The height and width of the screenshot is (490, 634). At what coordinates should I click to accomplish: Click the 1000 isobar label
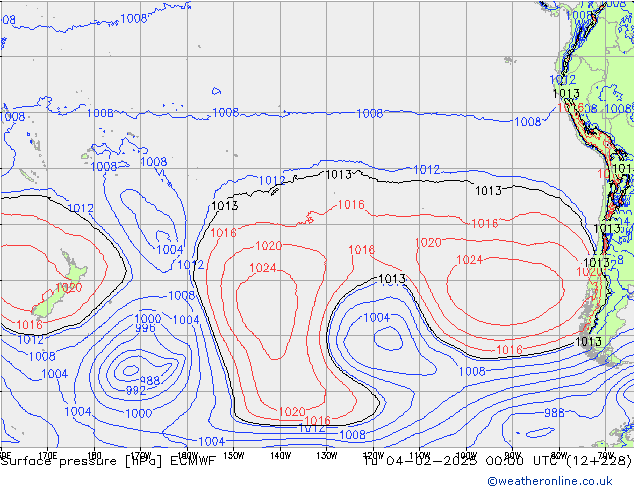point(147,318)
